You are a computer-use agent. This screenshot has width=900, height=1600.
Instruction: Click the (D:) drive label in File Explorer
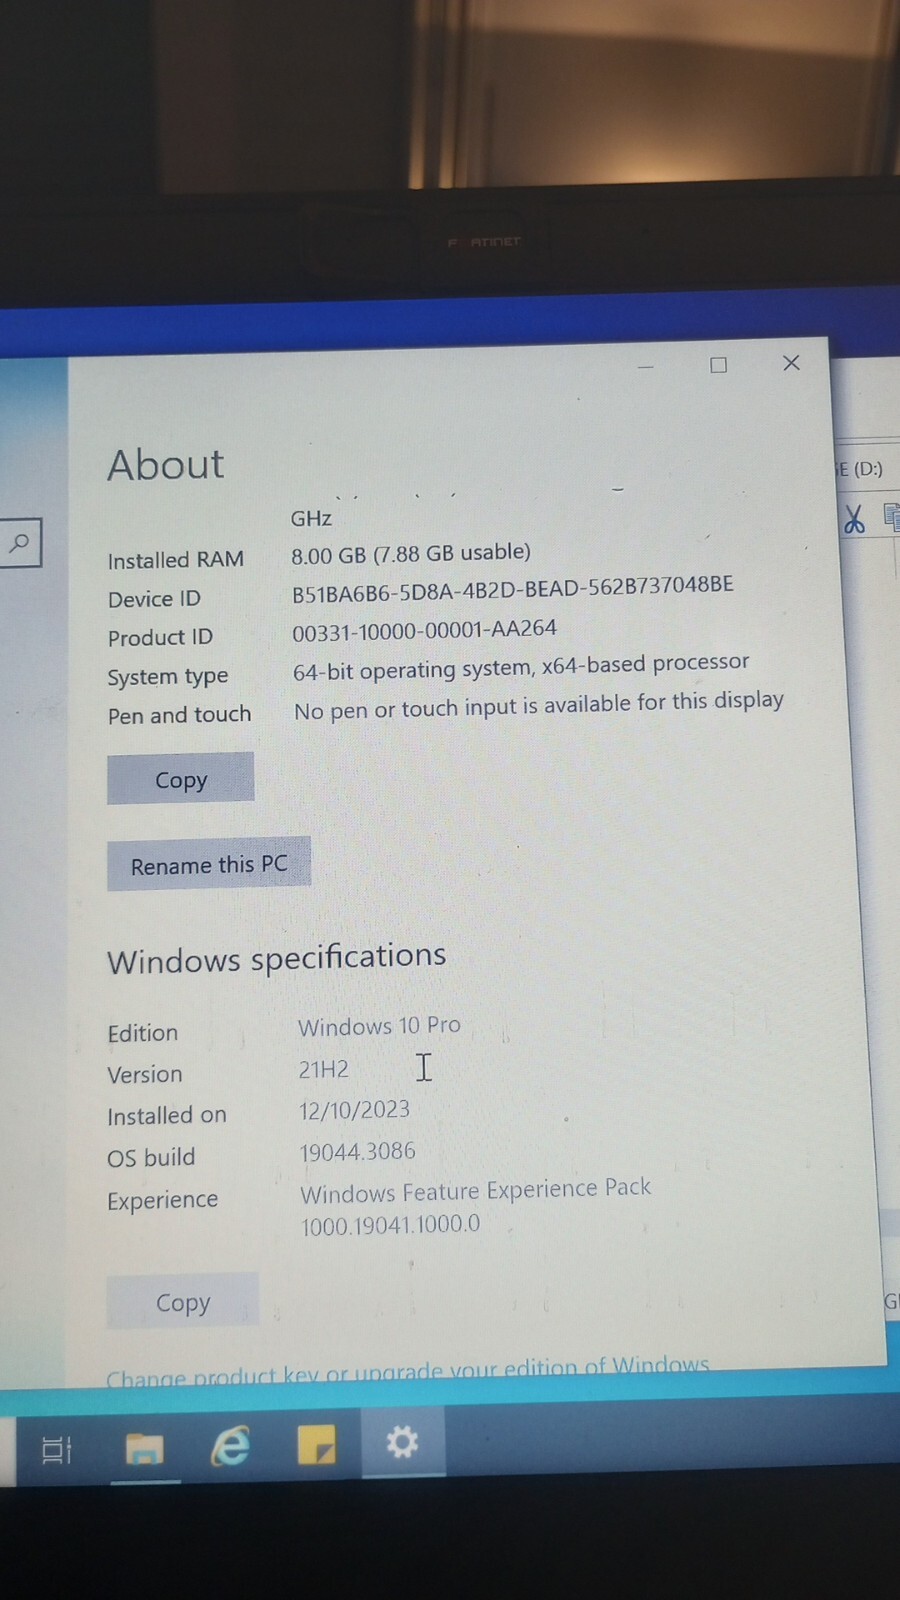[861, 468]
